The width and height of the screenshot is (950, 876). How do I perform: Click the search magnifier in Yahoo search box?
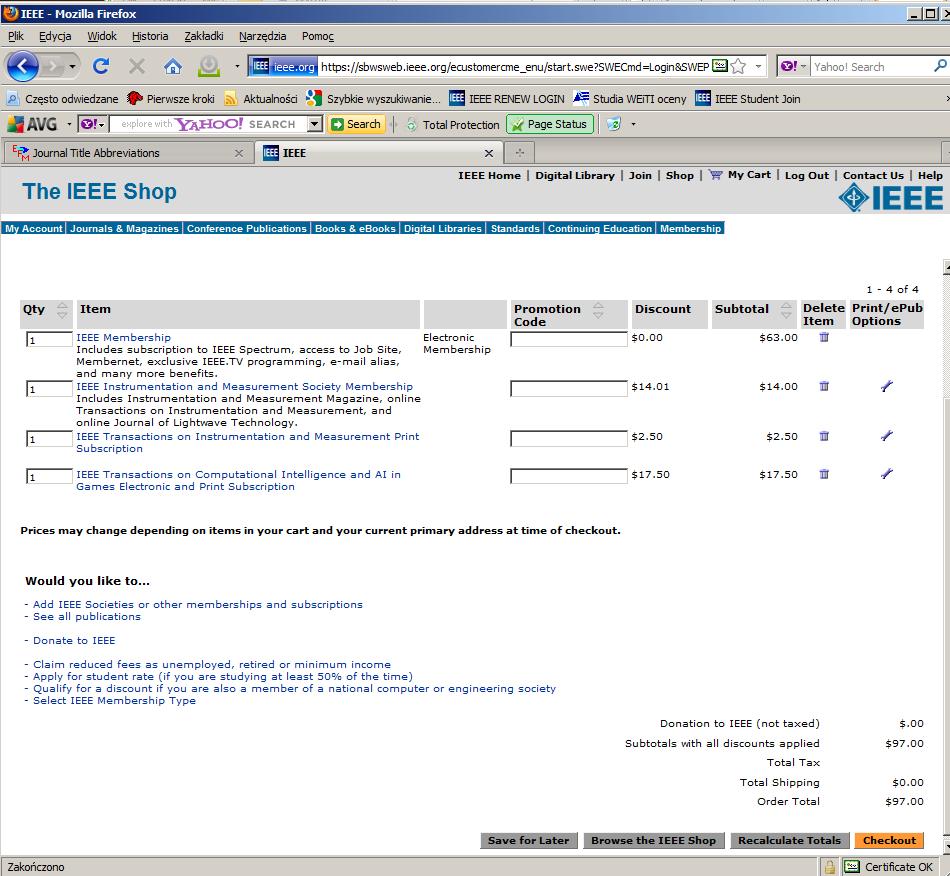(x=940, y=66)
